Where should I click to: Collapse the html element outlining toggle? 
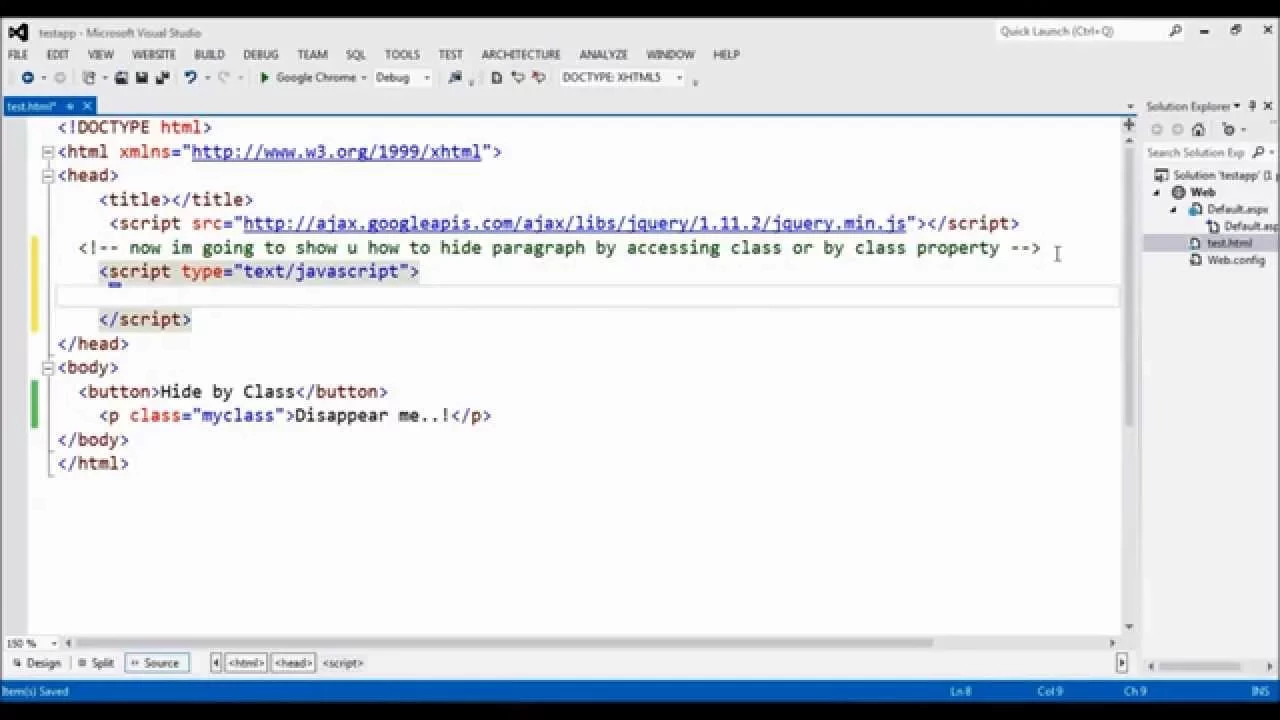pos(47,152)
